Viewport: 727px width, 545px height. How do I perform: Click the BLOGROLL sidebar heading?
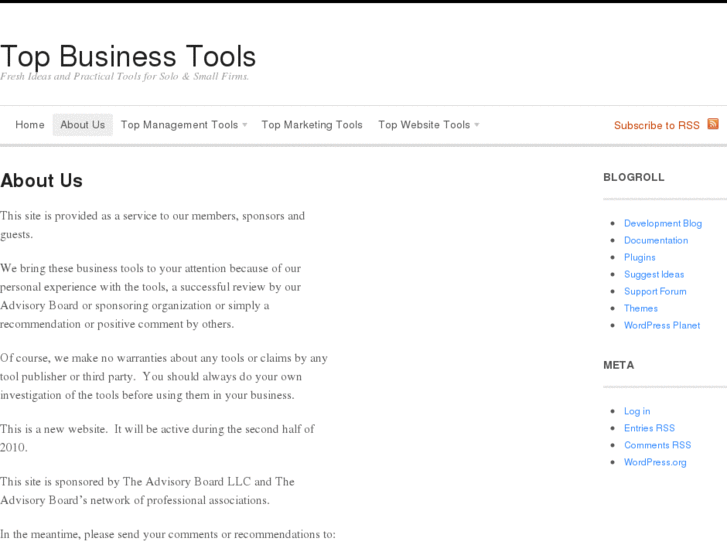[633, 177]
